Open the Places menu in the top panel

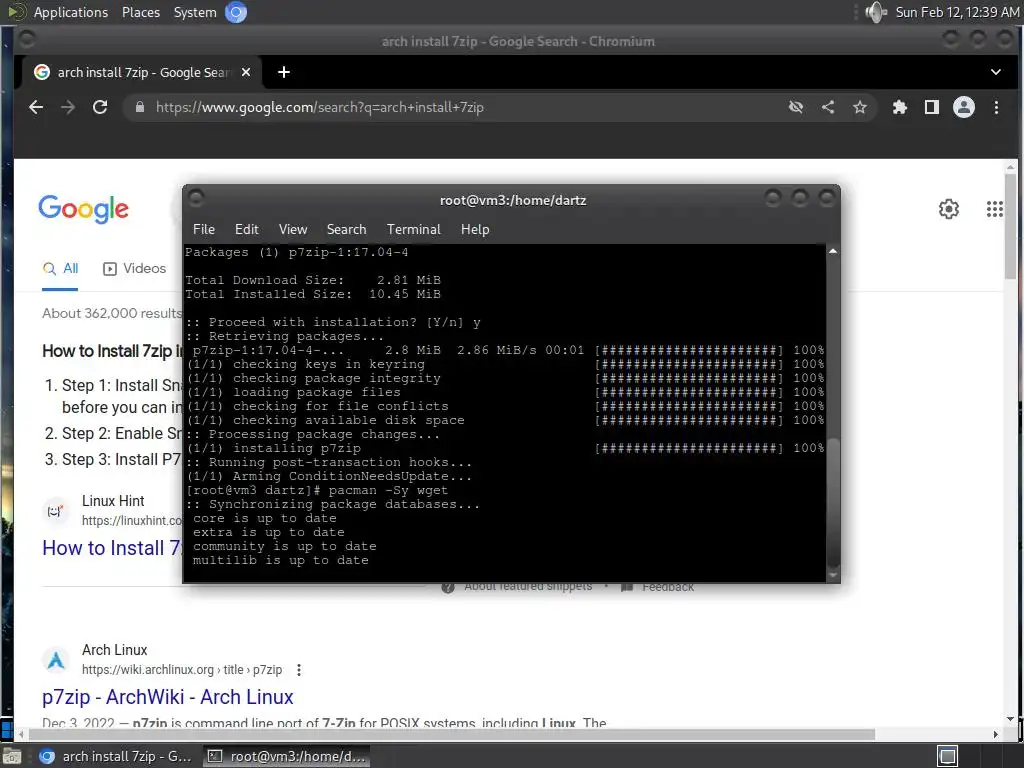[141, 12]
